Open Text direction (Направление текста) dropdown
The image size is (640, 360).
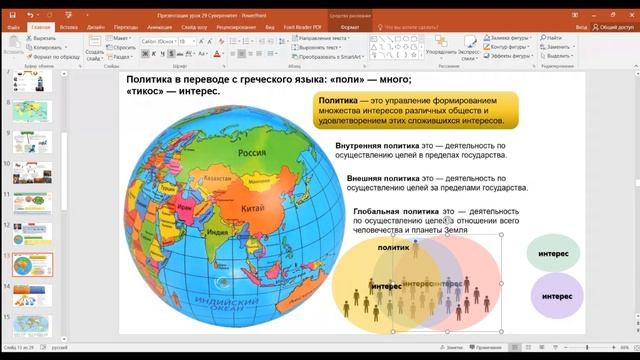point(321,38)
